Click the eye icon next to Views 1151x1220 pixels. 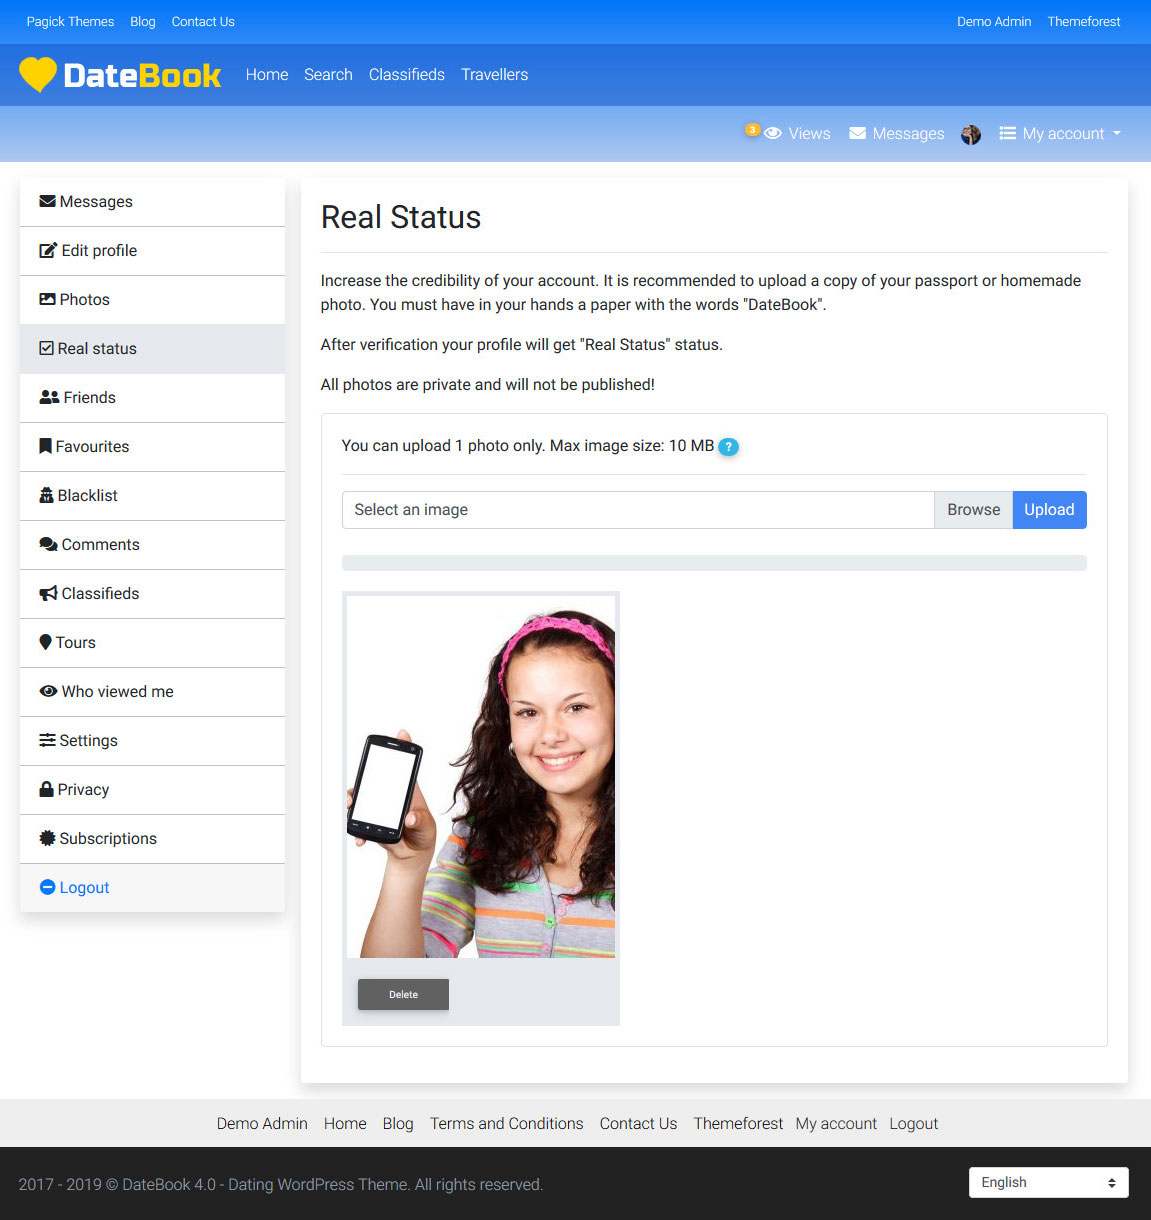pos(773,133)
